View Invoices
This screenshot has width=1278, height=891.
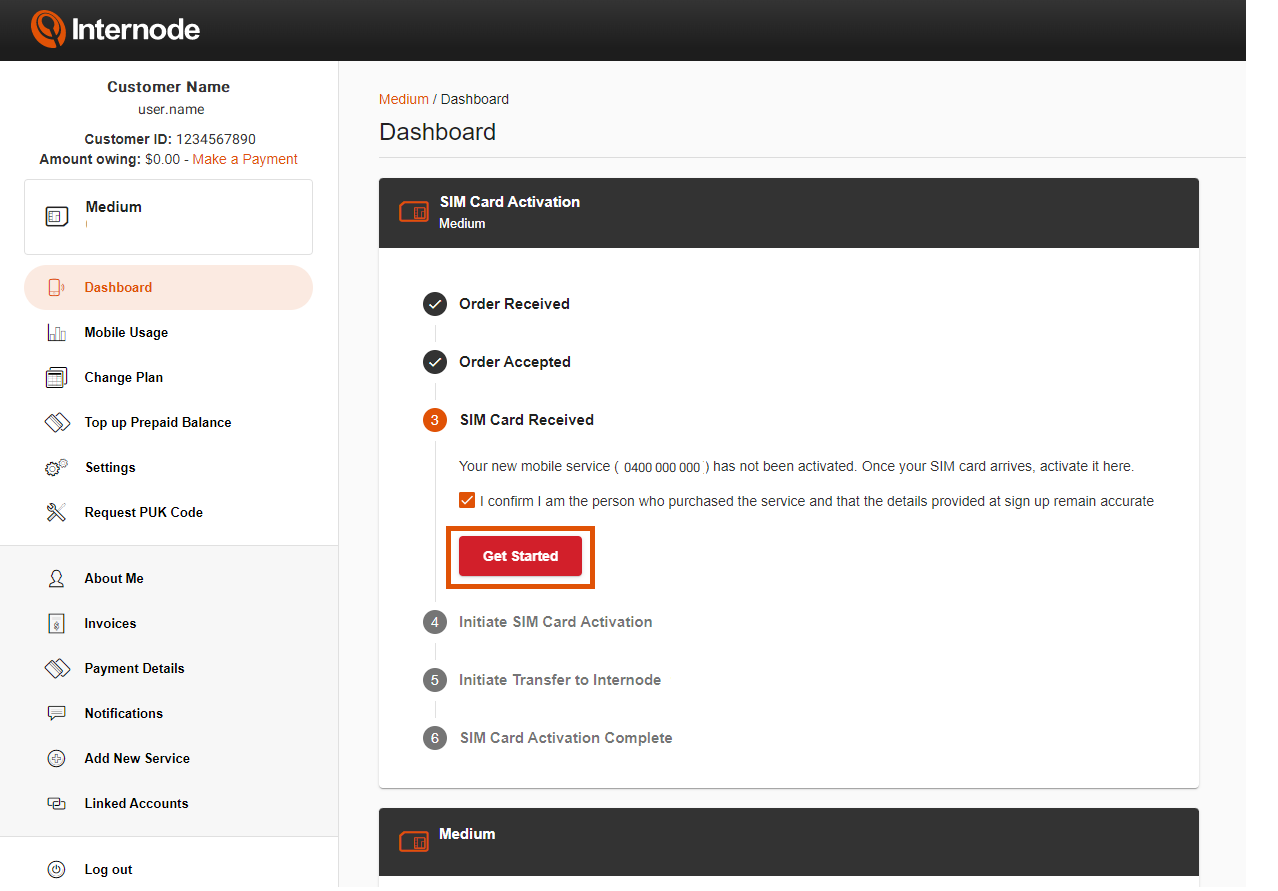click(110, 624)
